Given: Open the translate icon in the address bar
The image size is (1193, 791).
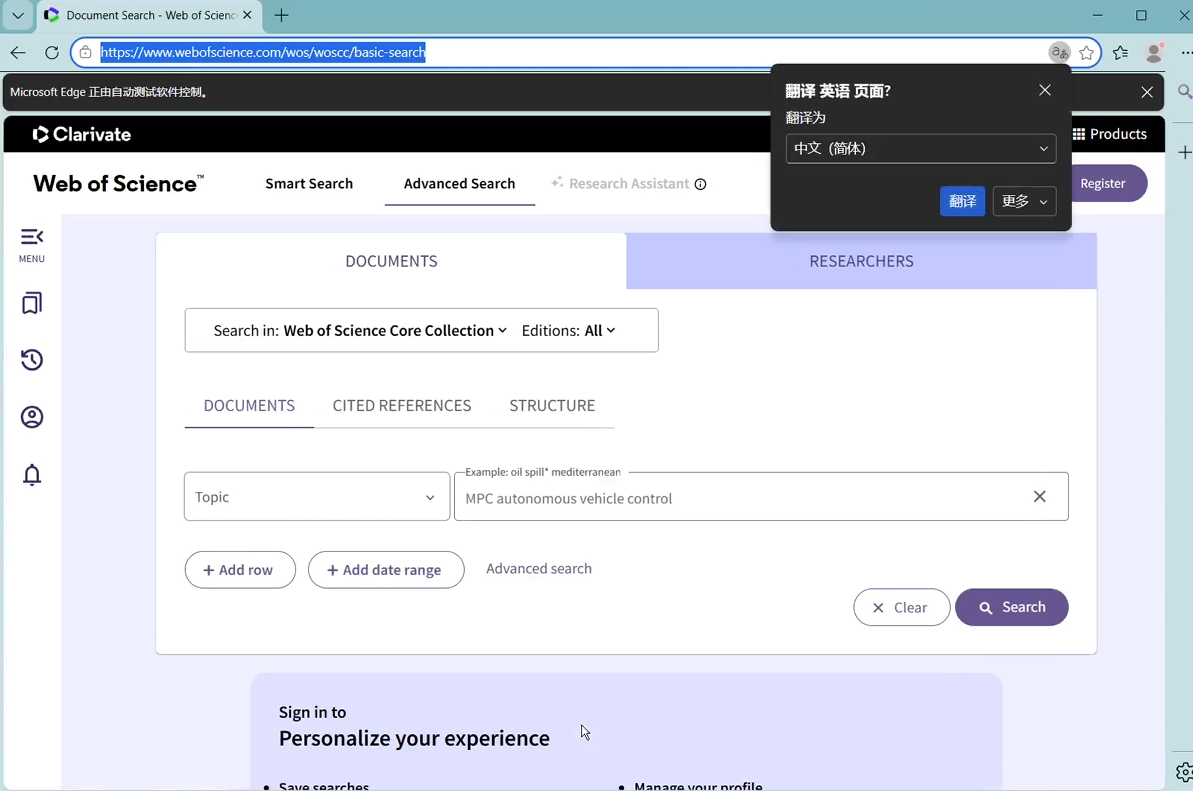Looking at the screenshot, I should (1059, 52).
